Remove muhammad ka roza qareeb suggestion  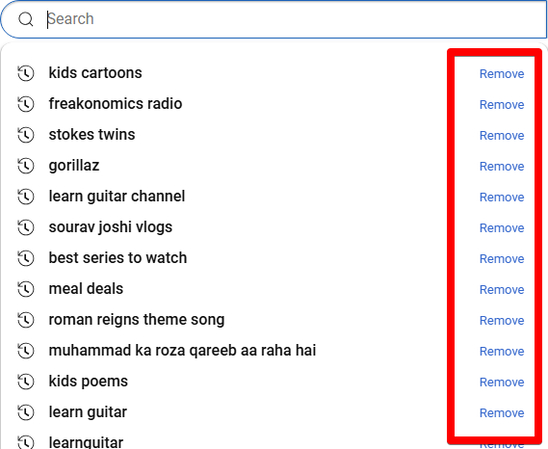[502, 351]
